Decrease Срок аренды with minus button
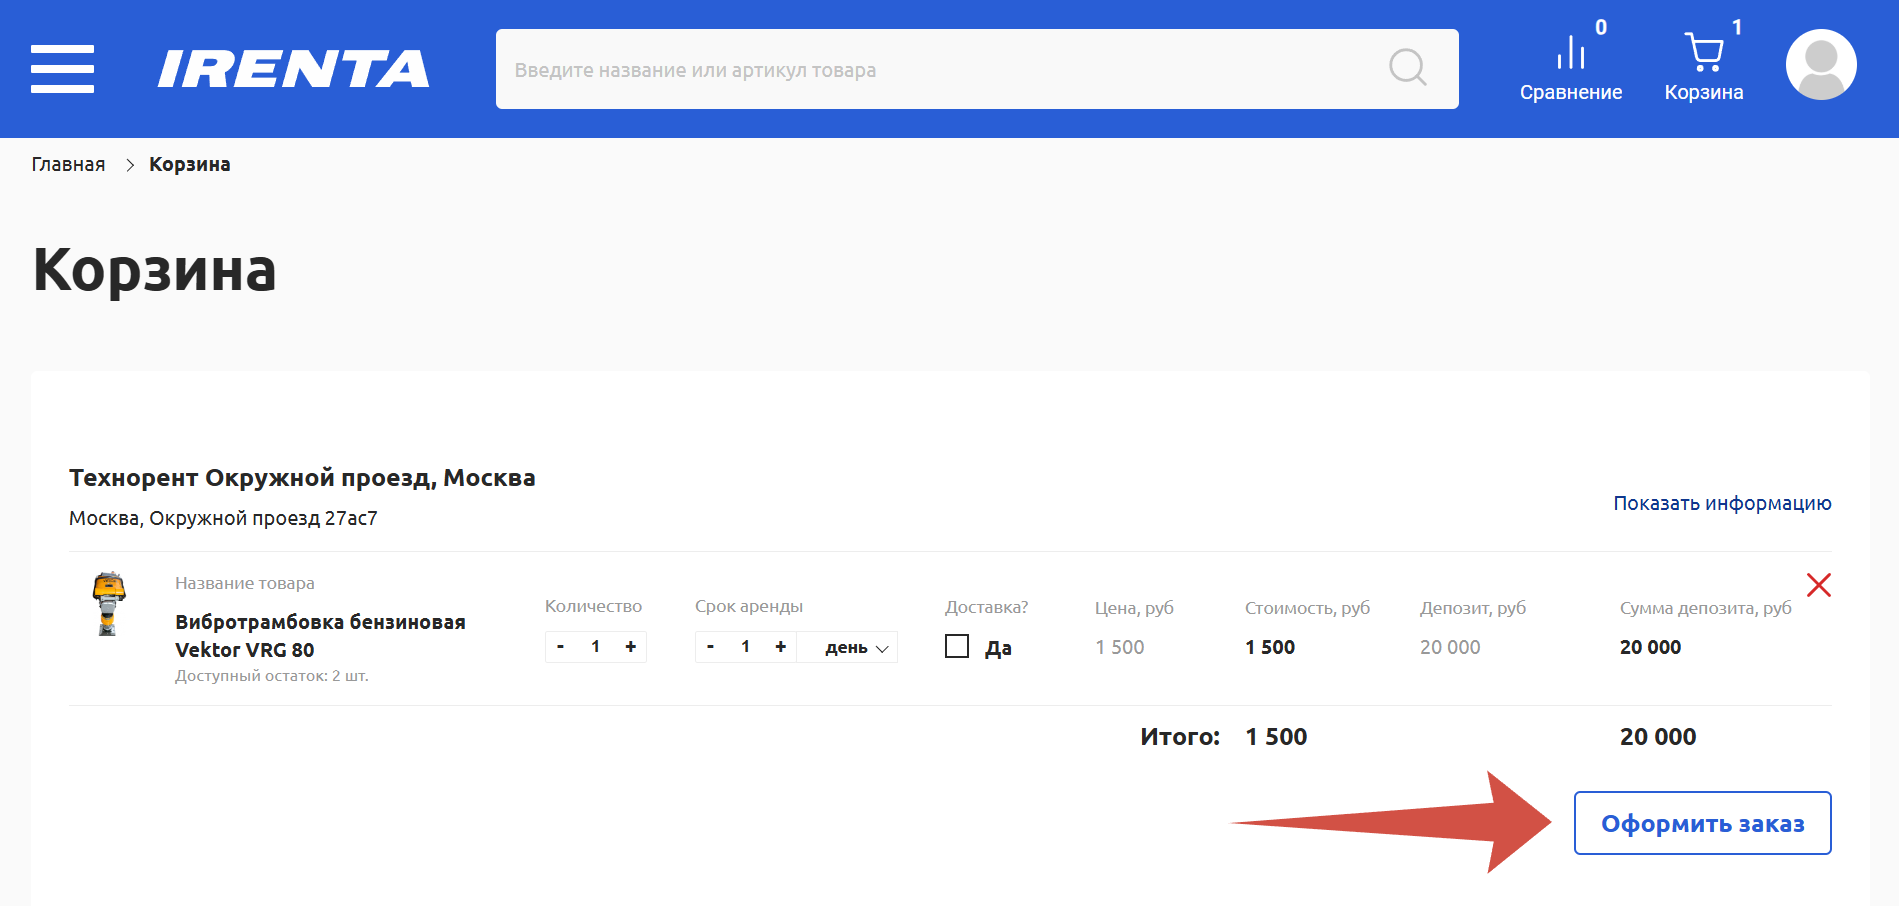Image resolution: width=1899 pixels, height=906 pixels. 711,647
